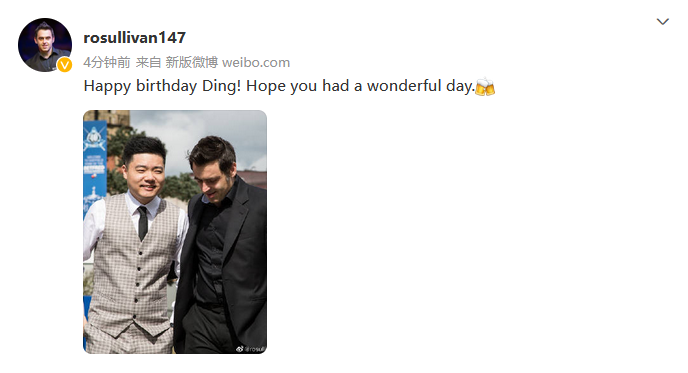Click the weibo.com source text
This screenshot has width=688, height=373.
(256, 62)
